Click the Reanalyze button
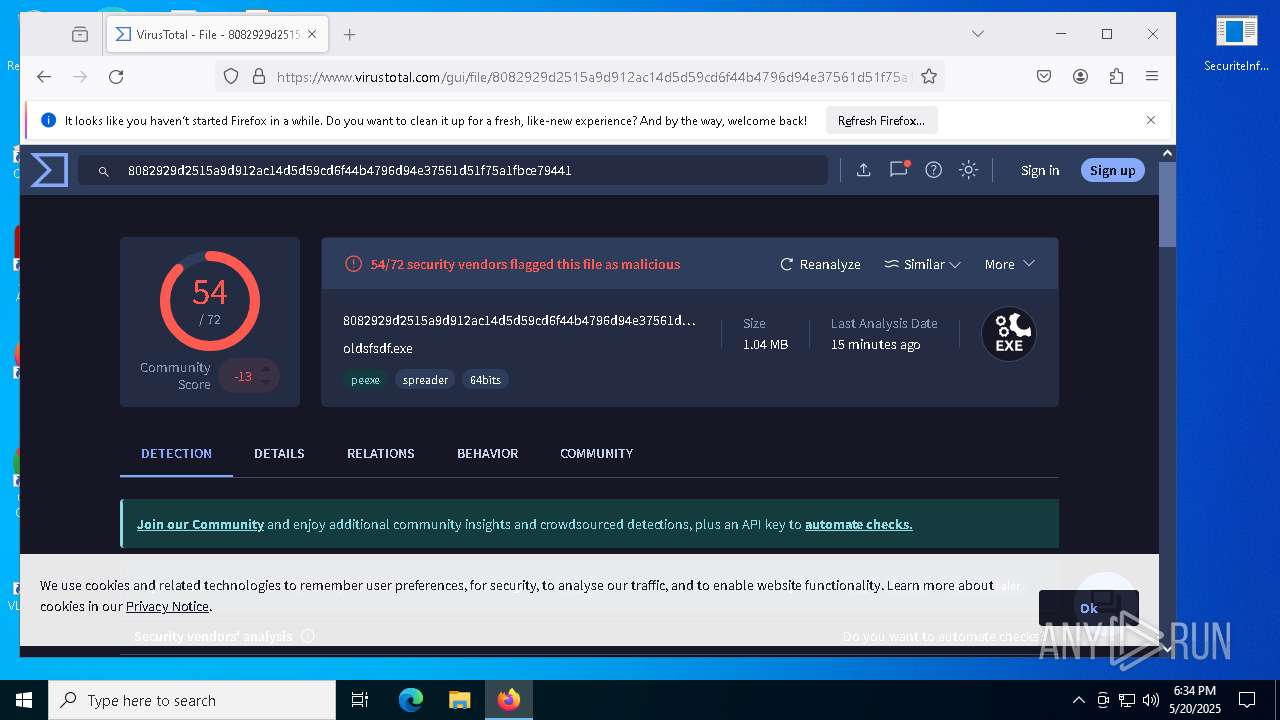The height and width of the screenshot is (720, 1280). pos(820,264)
